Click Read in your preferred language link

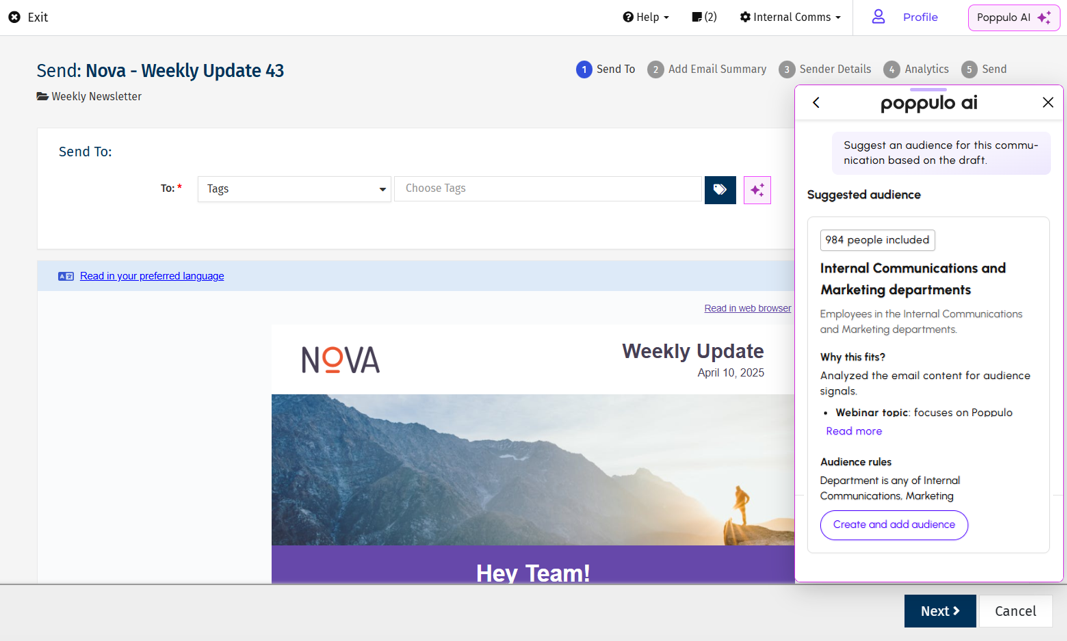[x=152, y=276]
